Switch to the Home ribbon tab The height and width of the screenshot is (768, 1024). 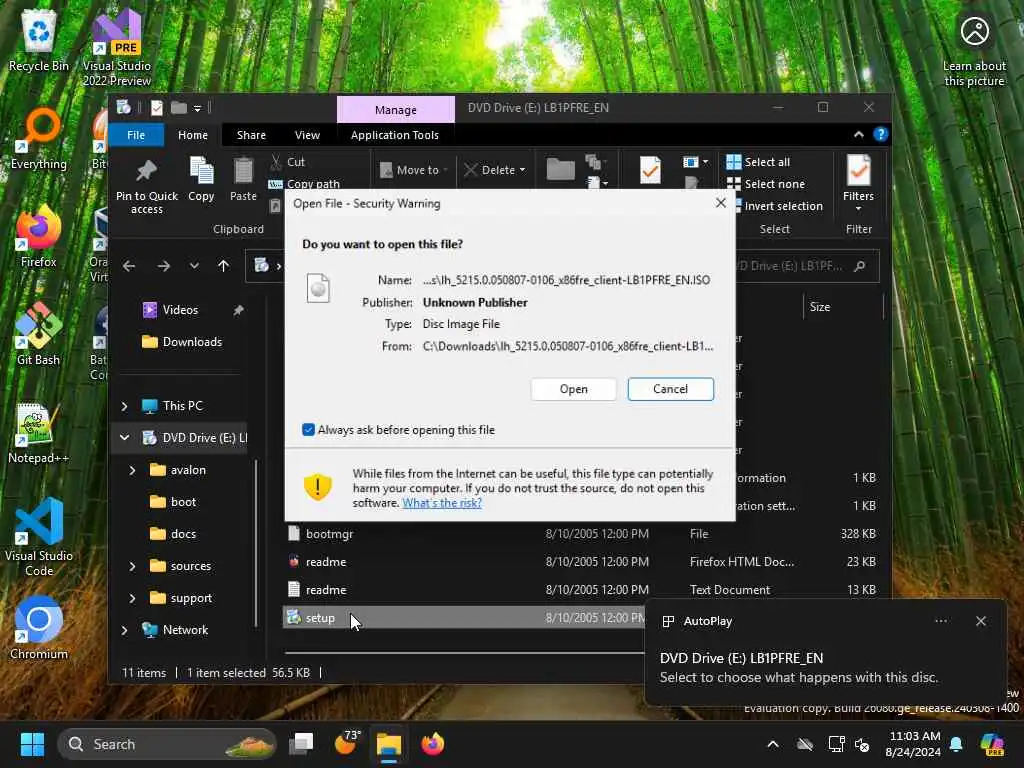(193, 135)
